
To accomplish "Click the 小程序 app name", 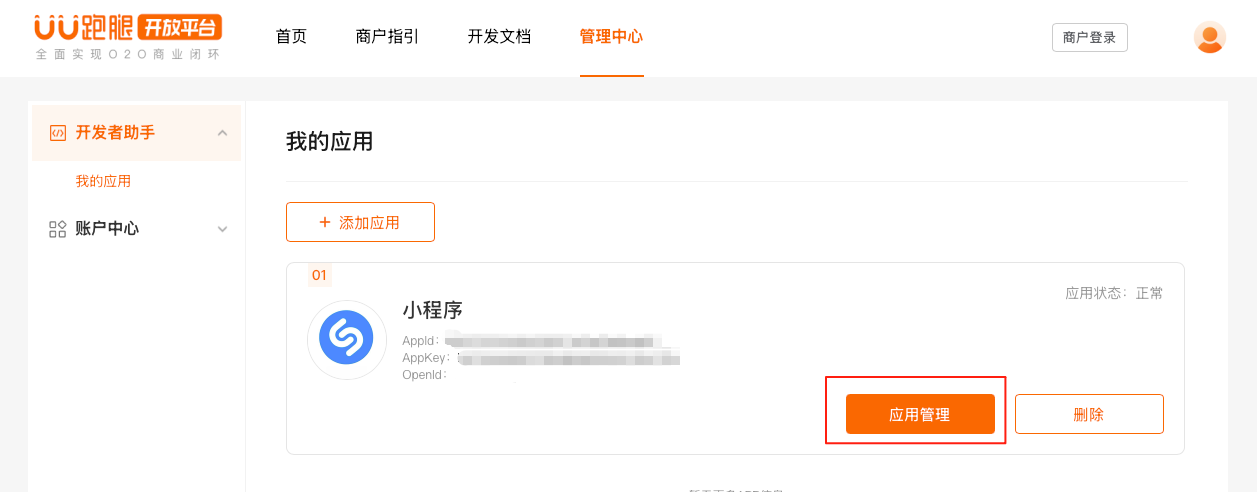I will pyautogui.click(x=432, y=310).
